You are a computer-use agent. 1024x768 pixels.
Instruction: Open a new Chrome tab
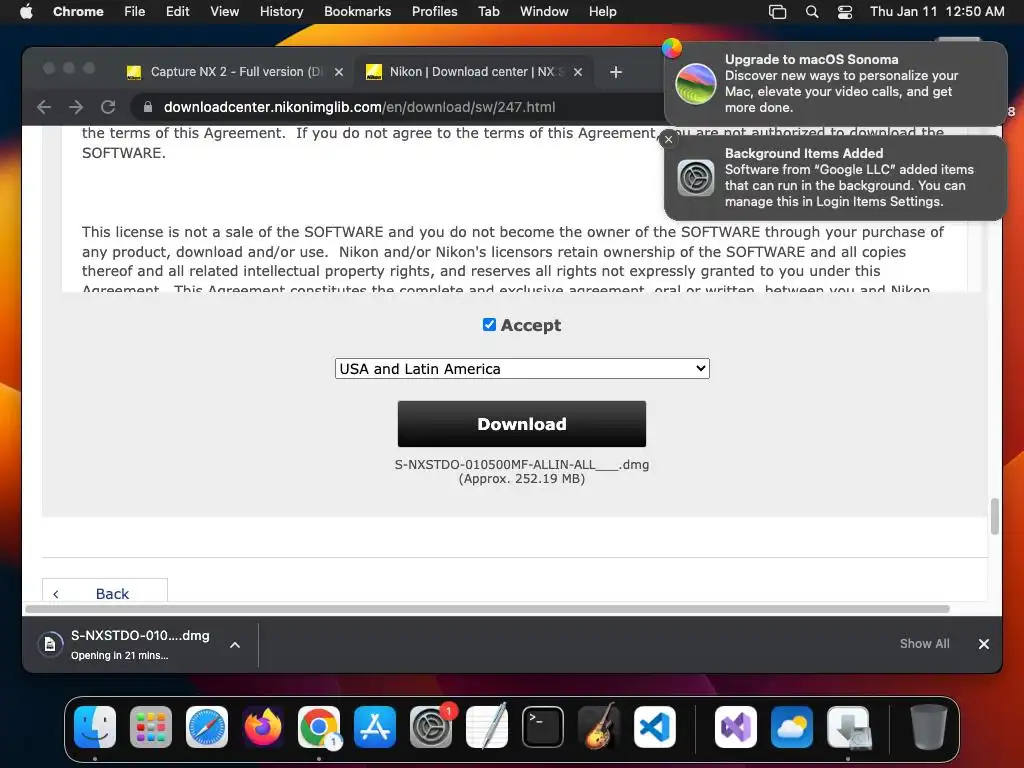[x=616, y=72]
